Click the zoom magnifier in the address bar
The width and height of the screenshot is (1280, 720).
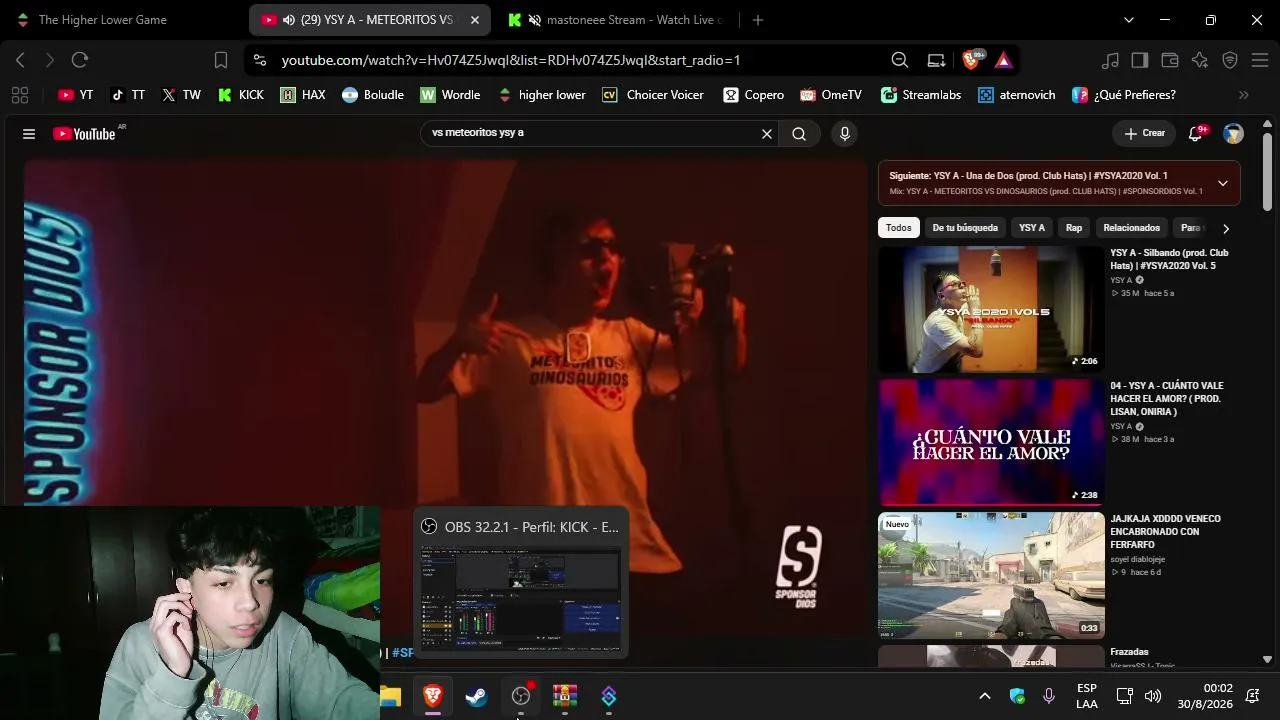tap(900, 60)
